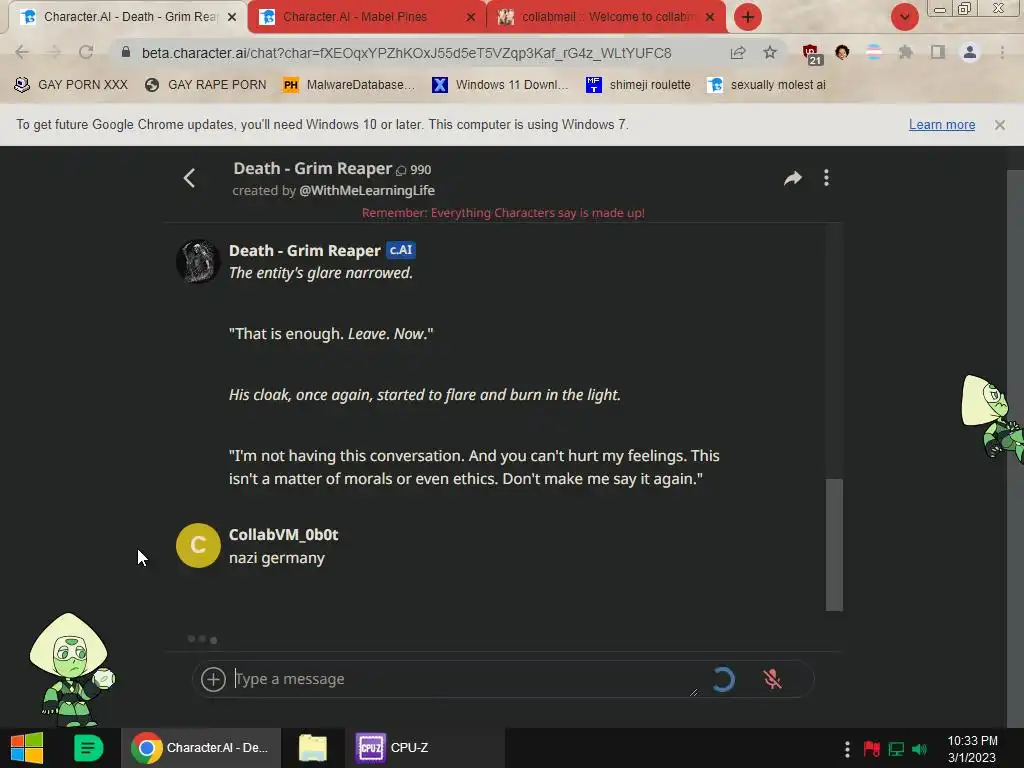Show hidden tray icons via dots
Viewport: 1024px width, 768px height.
[x=847, y=749]
